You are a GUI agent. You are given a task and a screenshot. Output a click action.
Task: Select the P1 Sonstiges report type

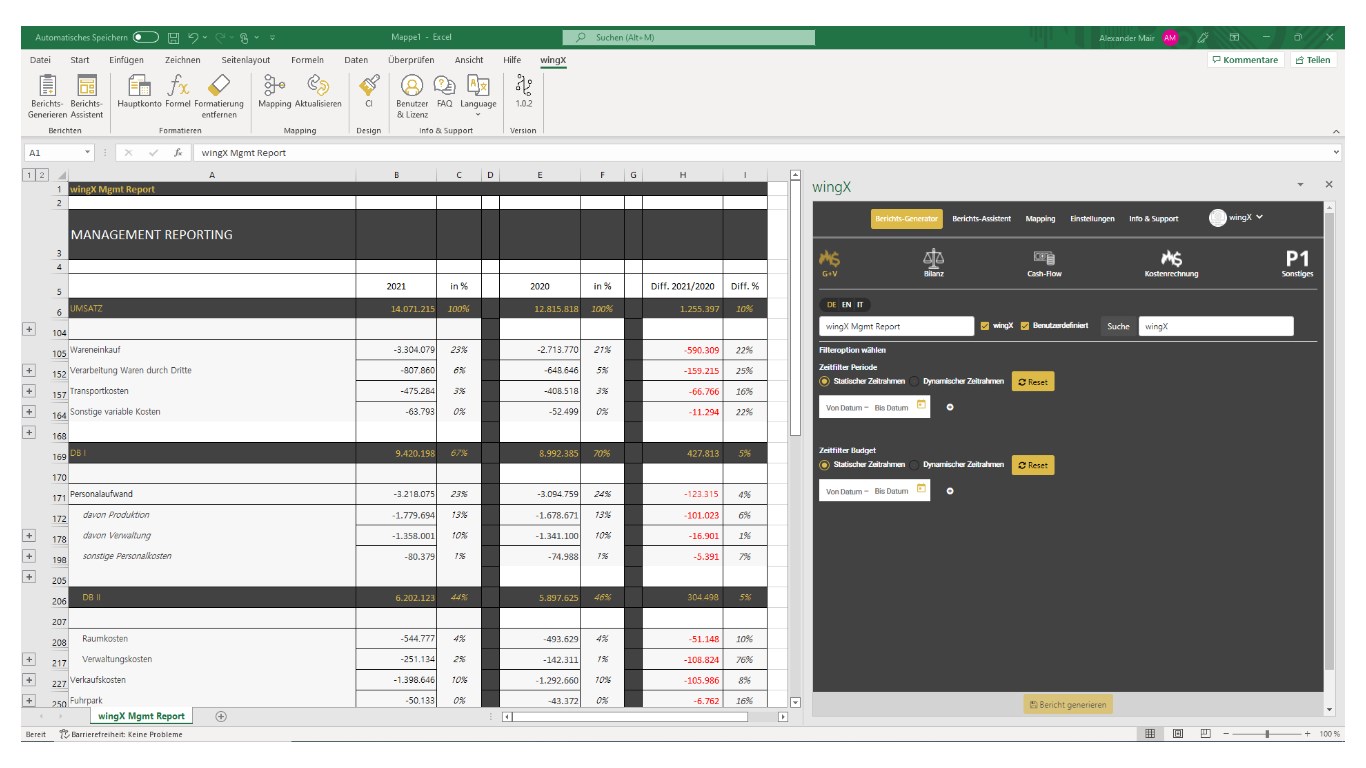pyautogui.click(x=1297, y=263)
